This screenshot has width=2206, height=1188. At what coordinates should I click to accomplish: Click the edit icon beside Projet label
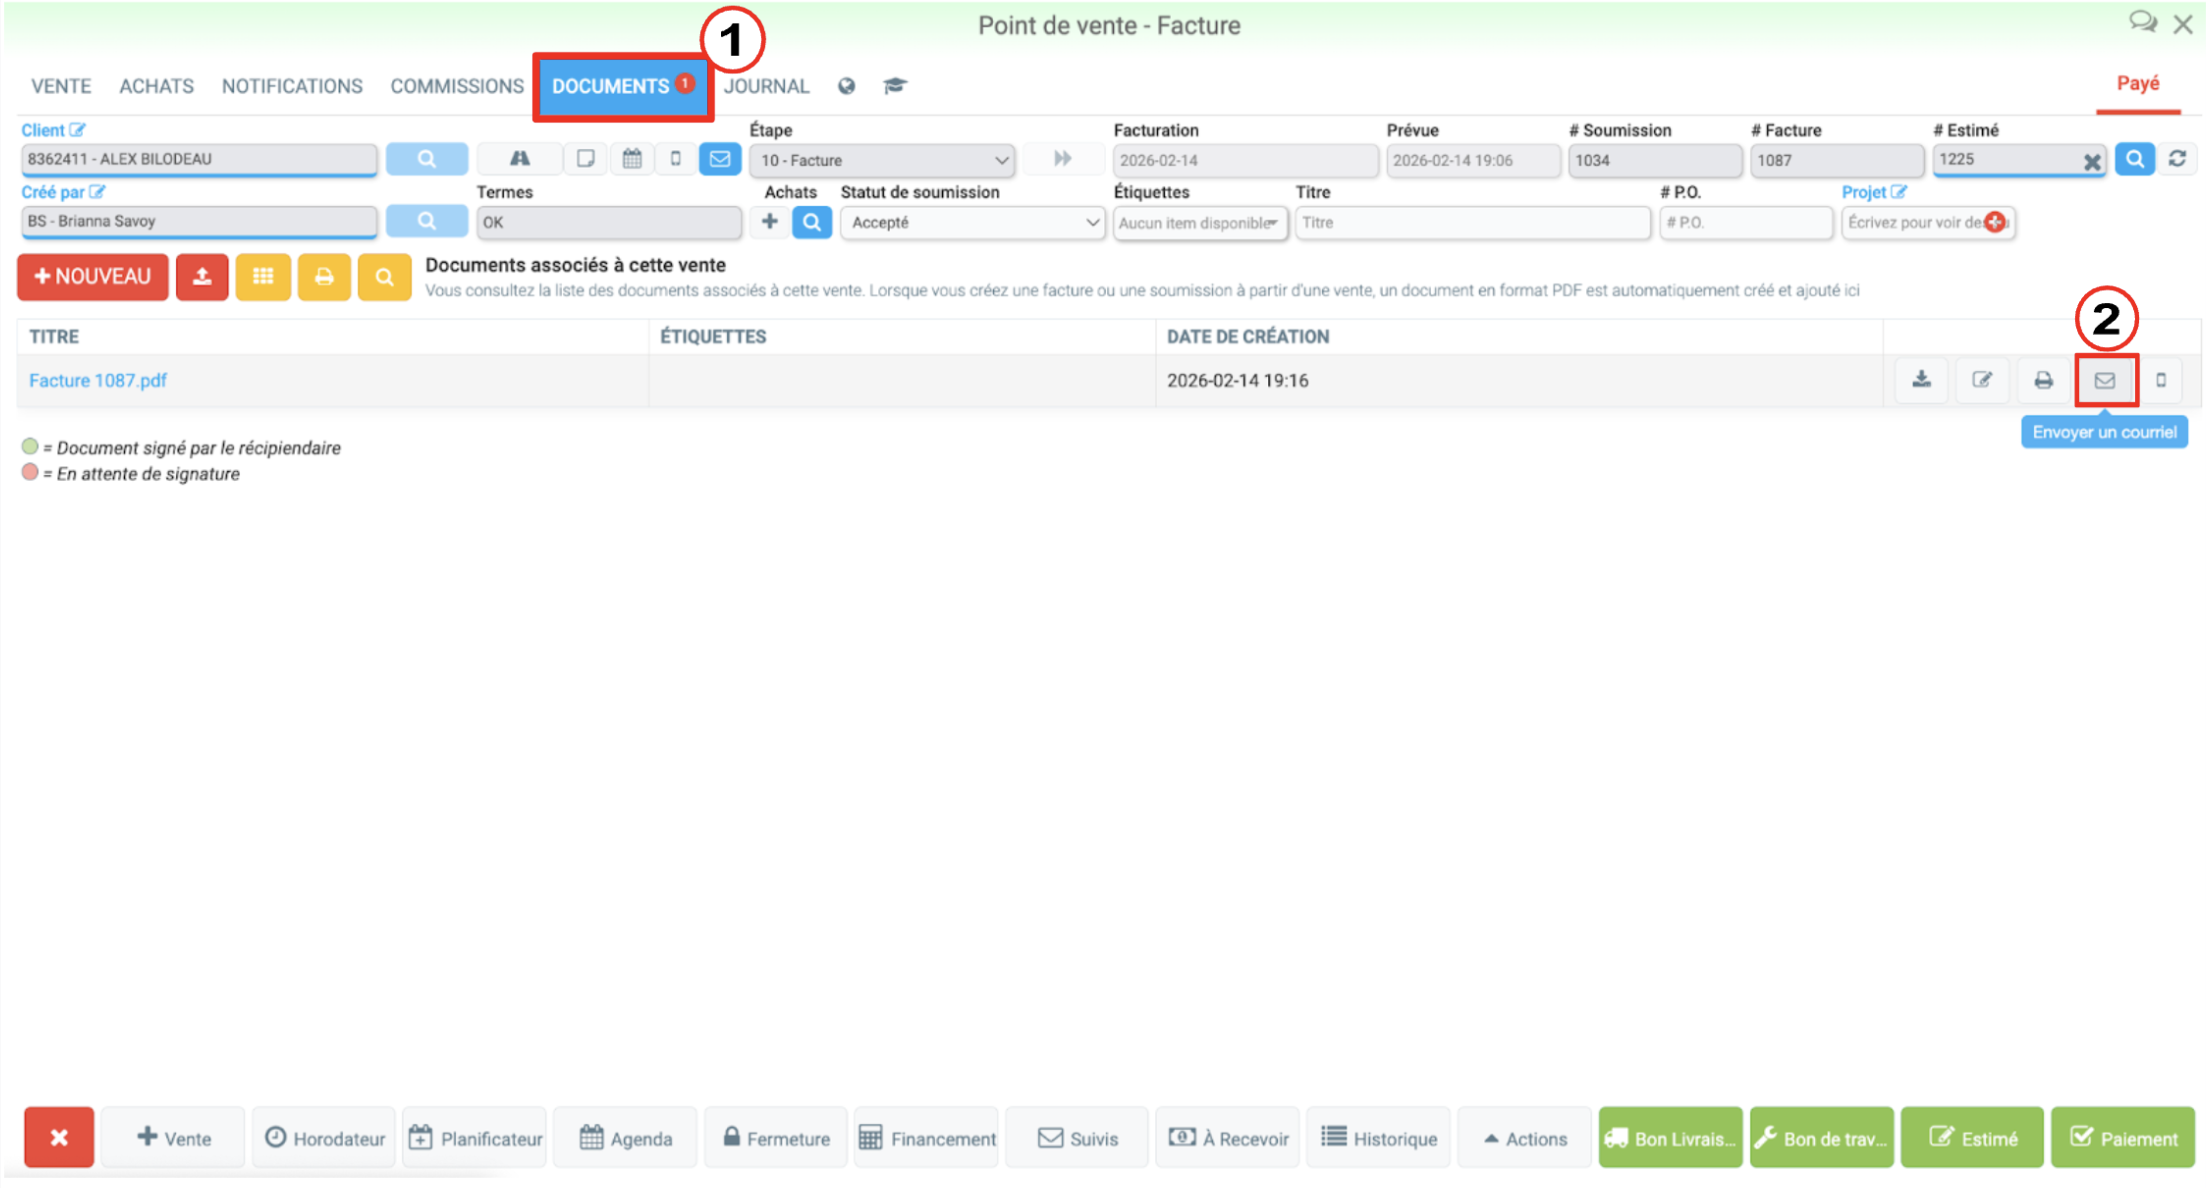(1899, 192)
